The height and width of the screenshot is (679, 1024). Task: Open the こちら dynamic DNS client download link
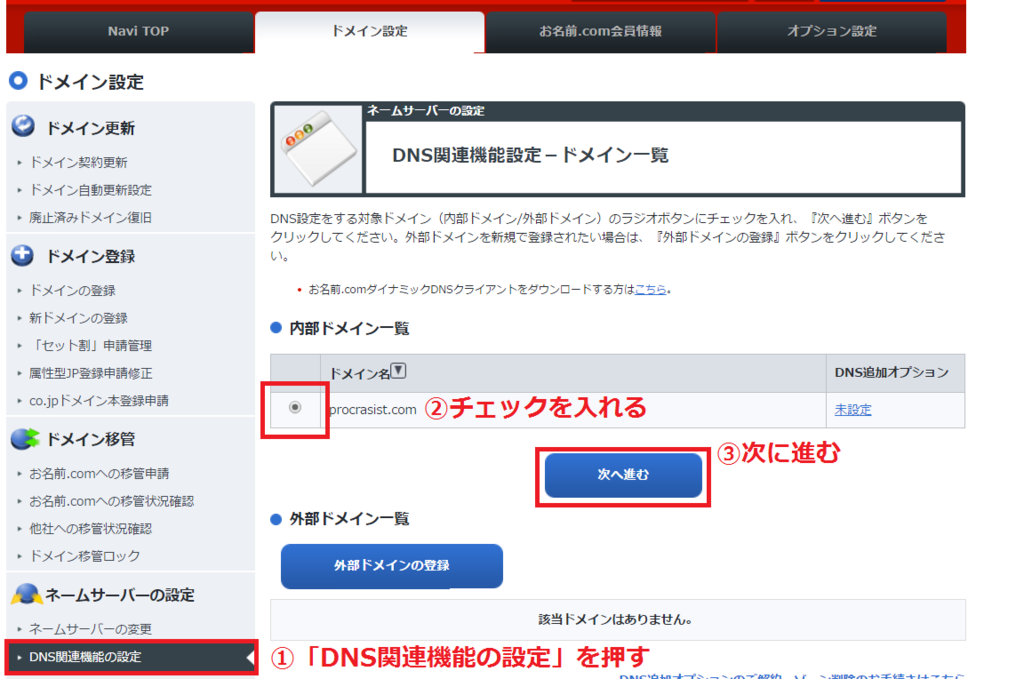point(650,289)
